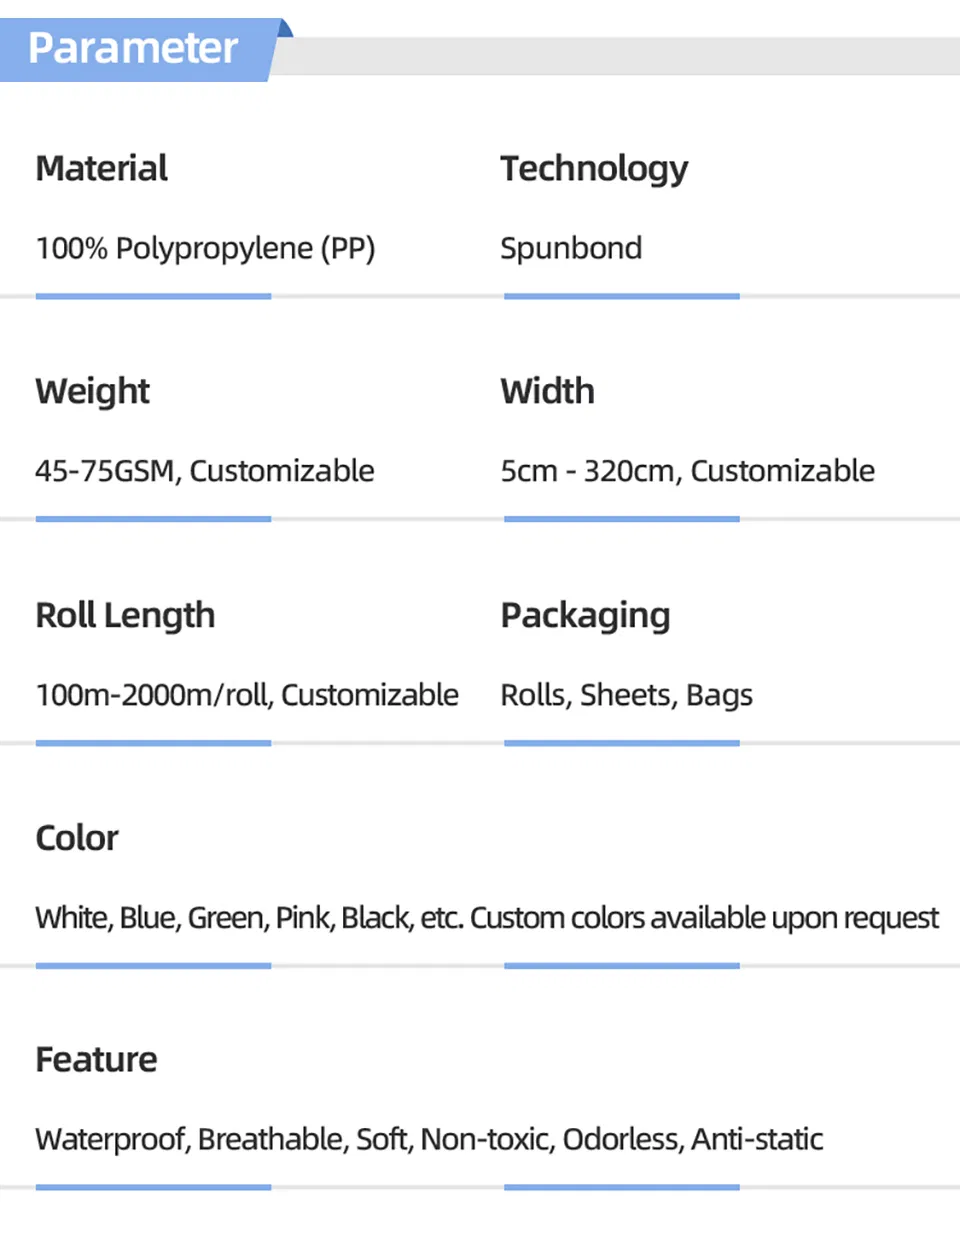
Task: Click the 100m-2000m/roll value text
Action: click(247, 695)
